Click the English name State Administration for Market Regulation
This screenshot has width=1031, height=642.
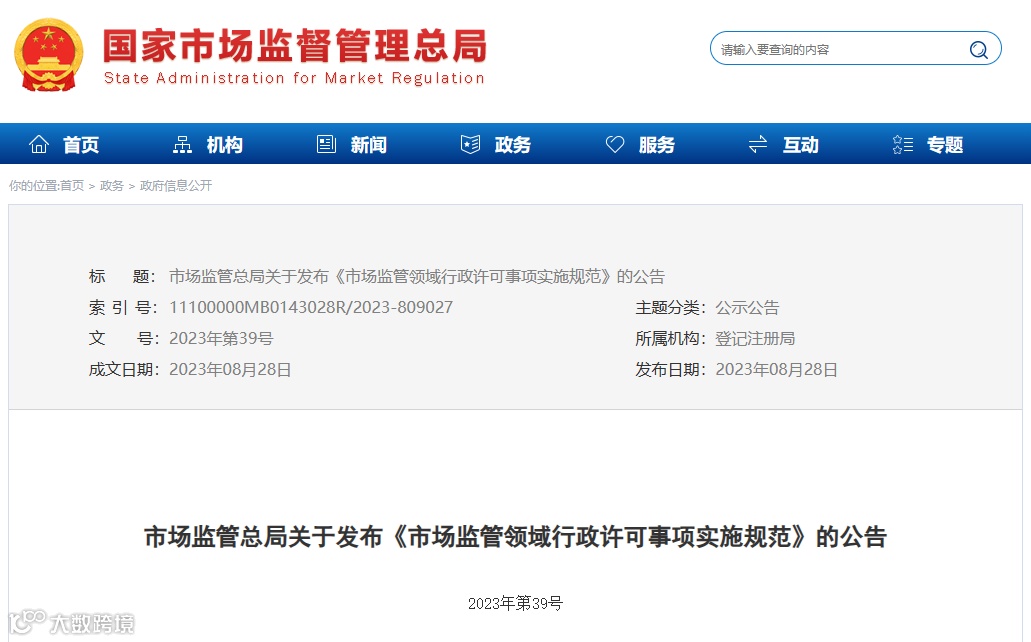(x=294, y=78)
